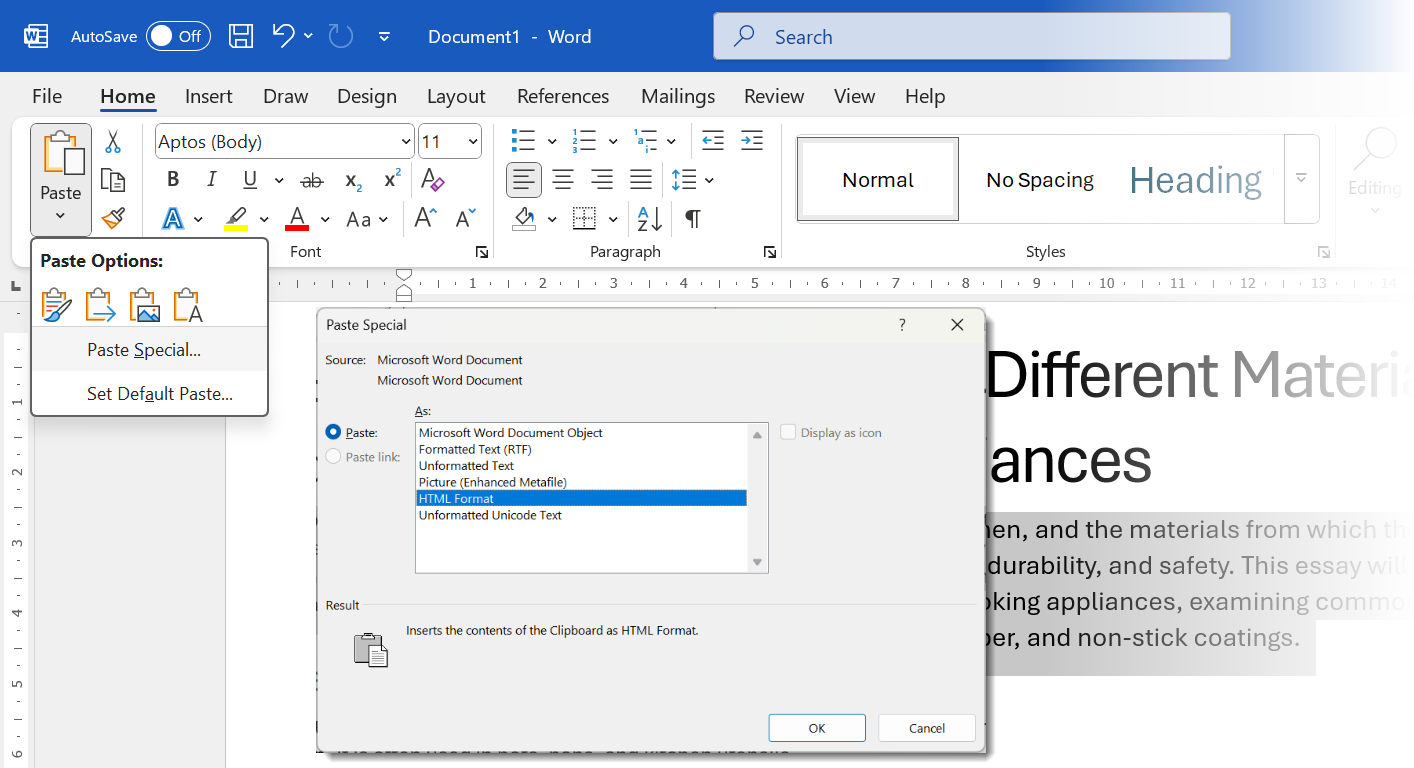The image size is (1414, 768).
Task: Apply subscript formatting
Action: (x=351, y=181)
